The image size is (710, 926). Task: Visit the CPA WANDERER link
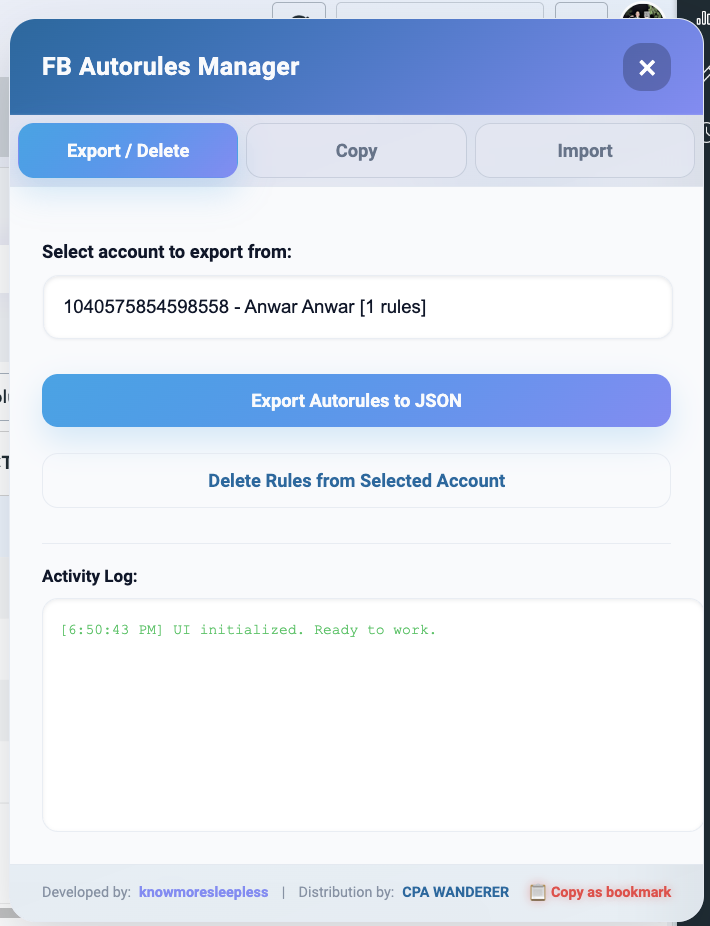pyautogui.click(x=455, y=892)
